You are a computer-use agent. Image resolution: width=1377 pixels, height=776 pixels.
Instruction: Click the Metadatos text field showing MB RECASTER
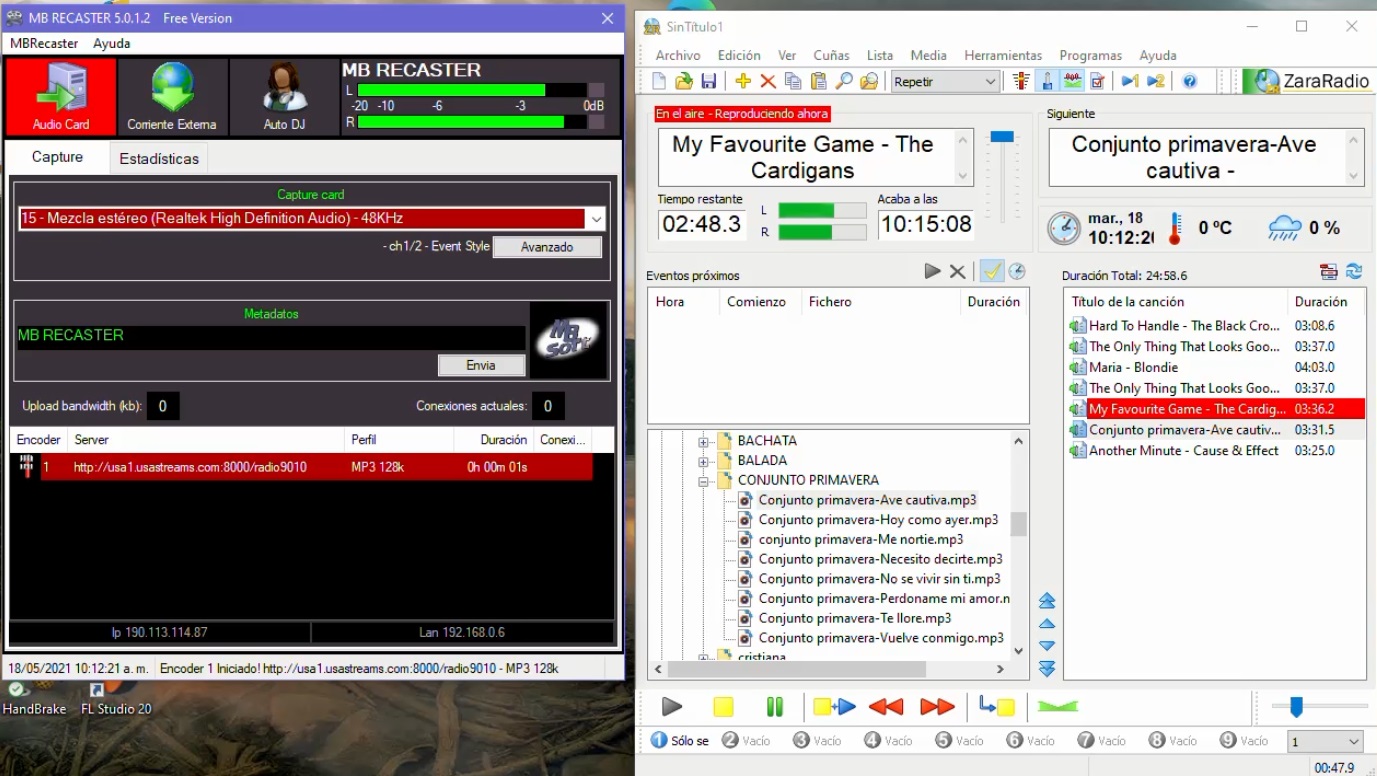(x=271, y=336)
